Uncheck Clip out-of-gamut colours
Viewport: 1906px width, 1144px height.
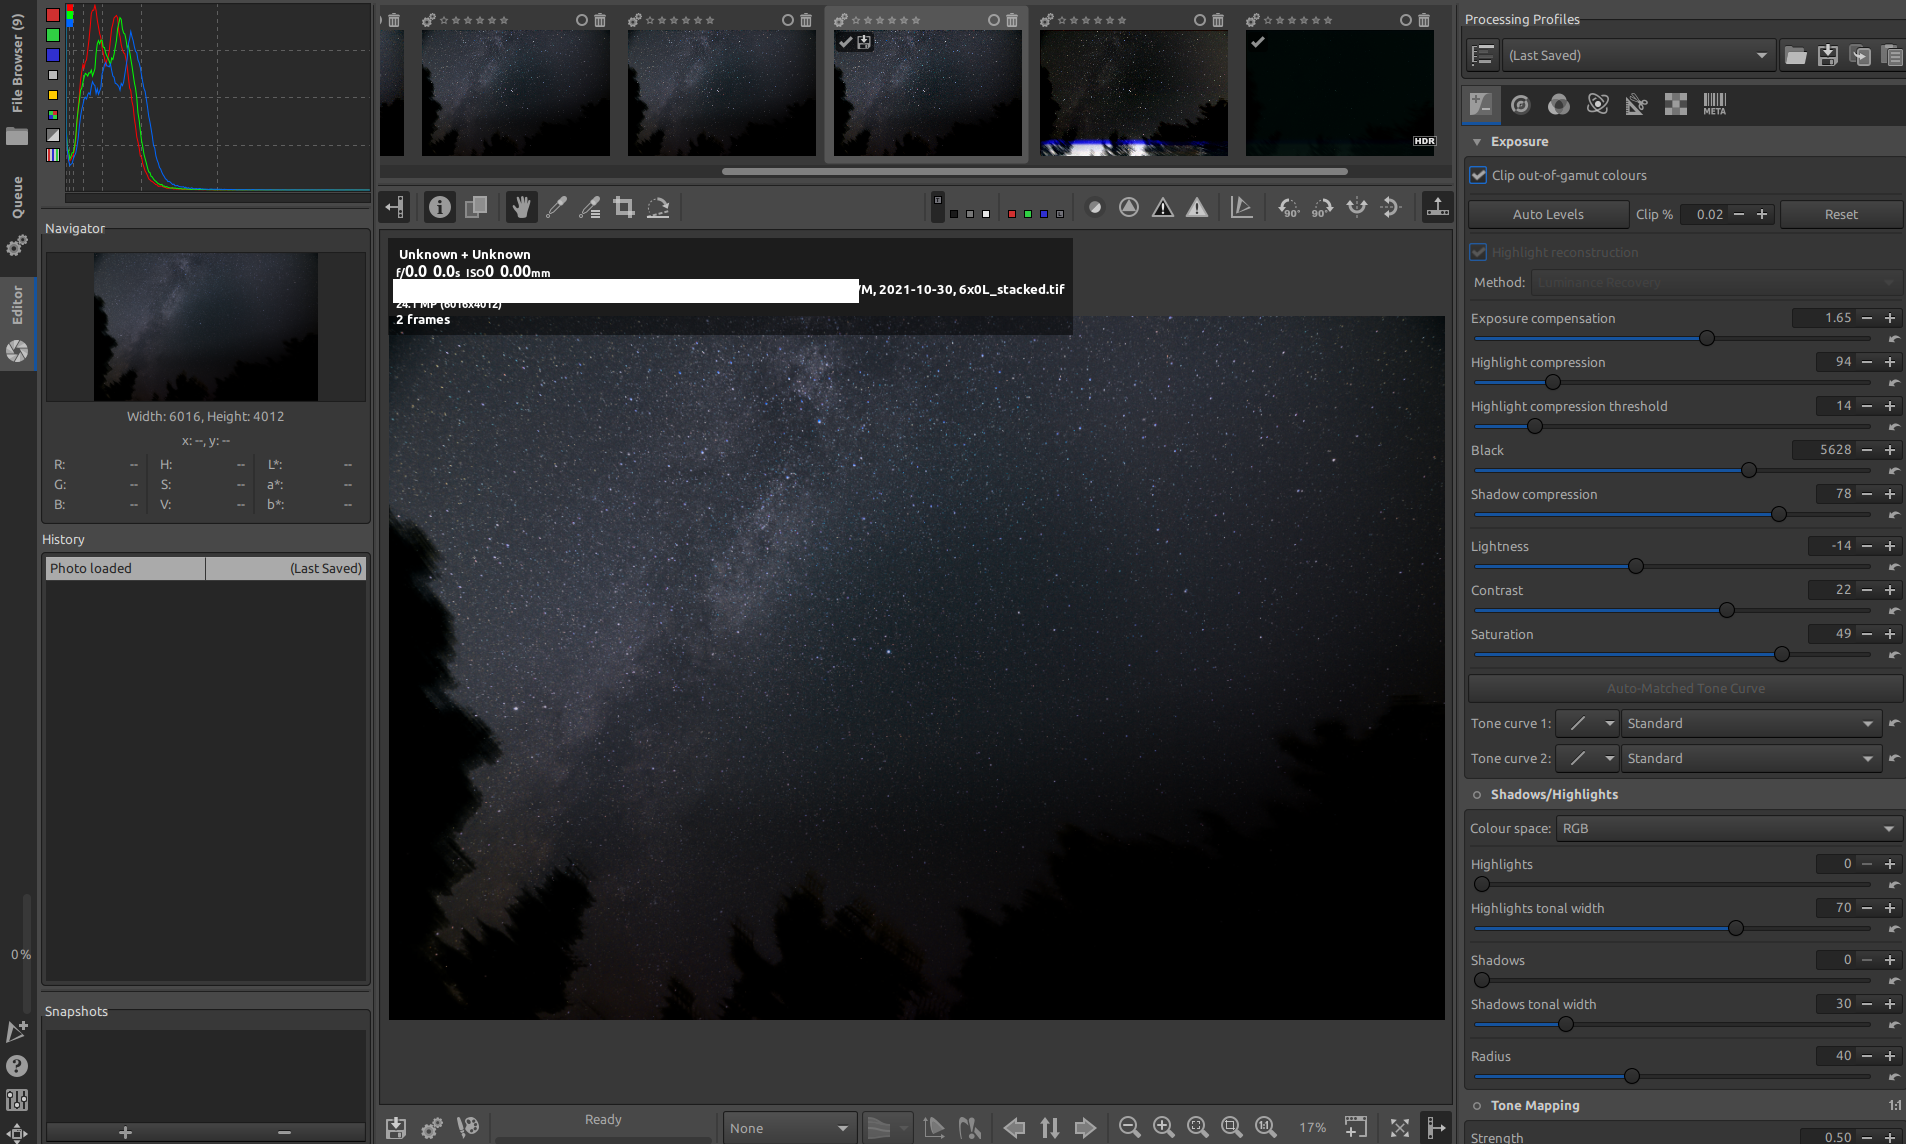[1479, 175]
